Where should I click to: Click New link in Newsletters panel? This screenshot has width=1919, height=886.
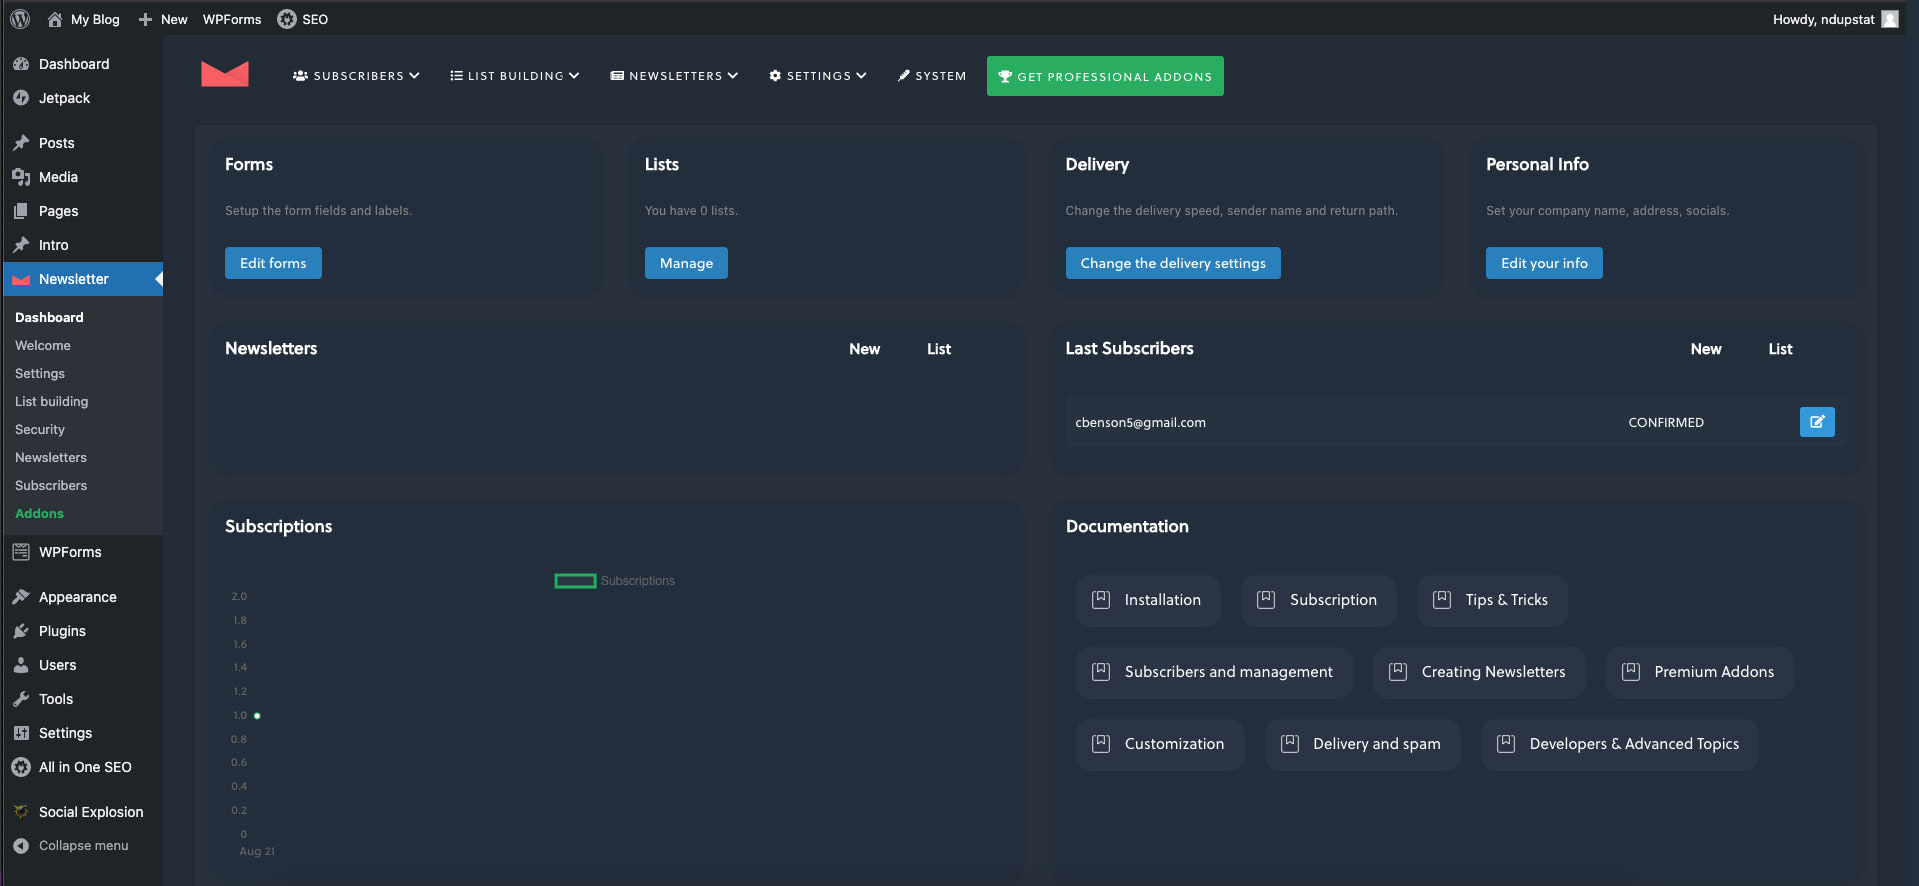click(x=865, y=349)
